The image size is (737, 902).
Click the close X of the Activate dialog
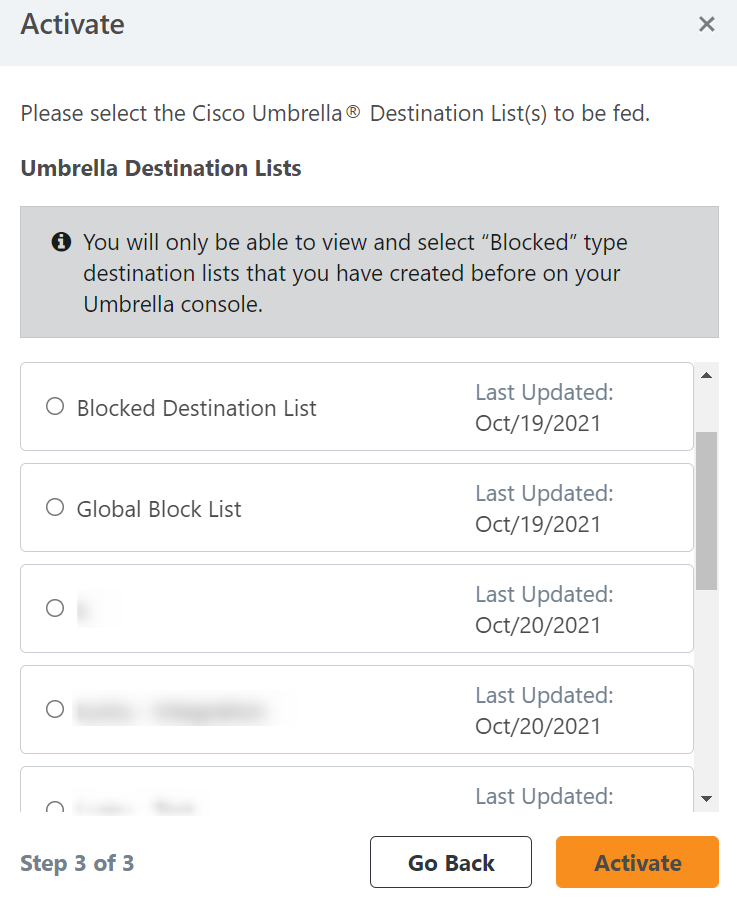point(707,24)
